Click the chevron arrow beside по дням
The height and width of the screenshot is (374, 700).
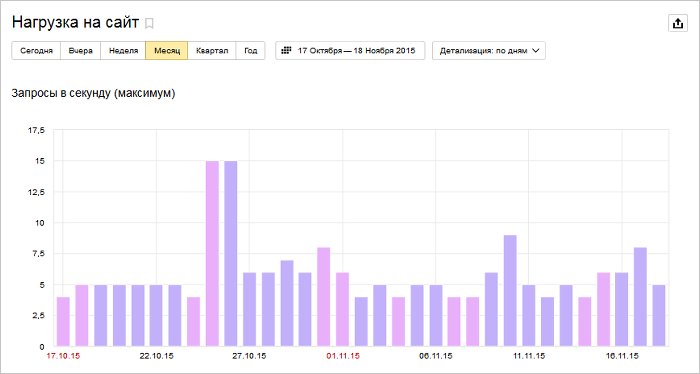(x=536, y=50)
